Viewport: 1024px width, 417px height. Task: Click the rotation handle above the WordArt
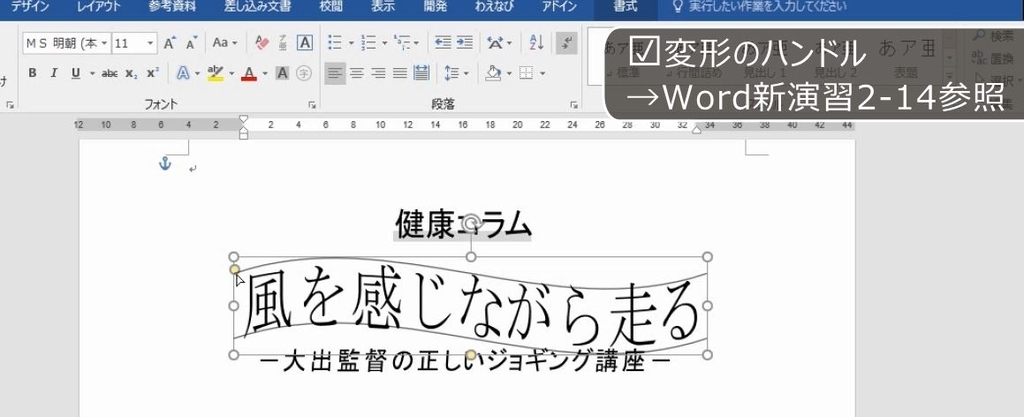click(x=471, y=224)
